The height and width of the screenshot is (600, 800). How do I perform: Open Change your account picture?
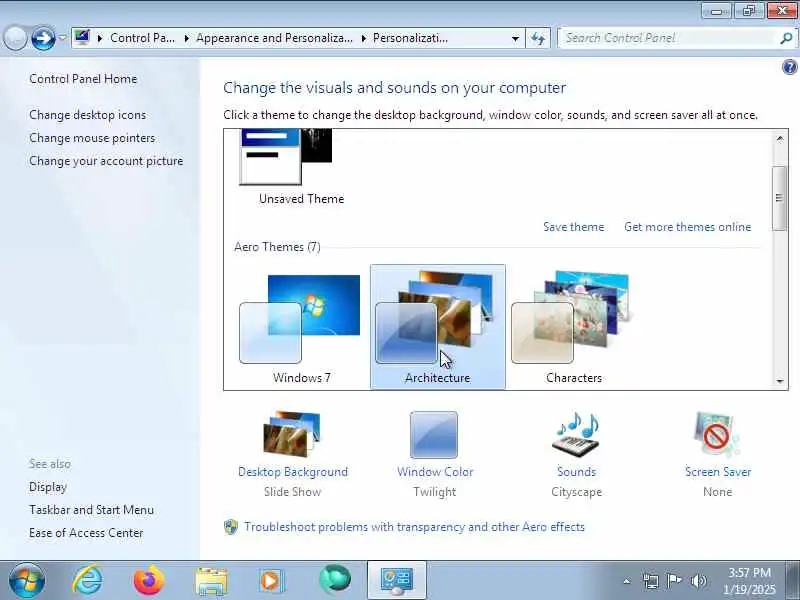(x=106, y=161)
